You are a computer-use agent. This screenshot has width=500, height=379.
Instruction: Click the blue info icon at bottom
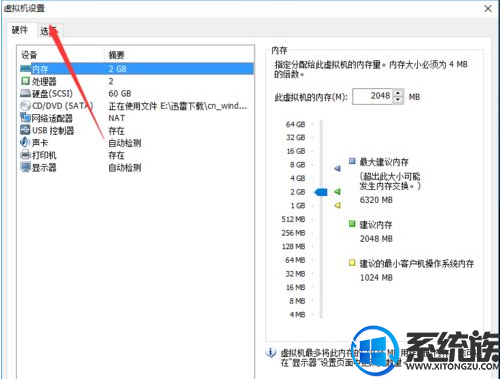[x=270, y=352]
